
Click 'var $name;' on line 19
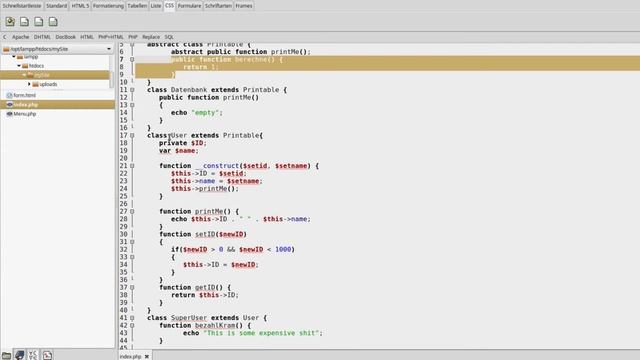click(179, 151)
